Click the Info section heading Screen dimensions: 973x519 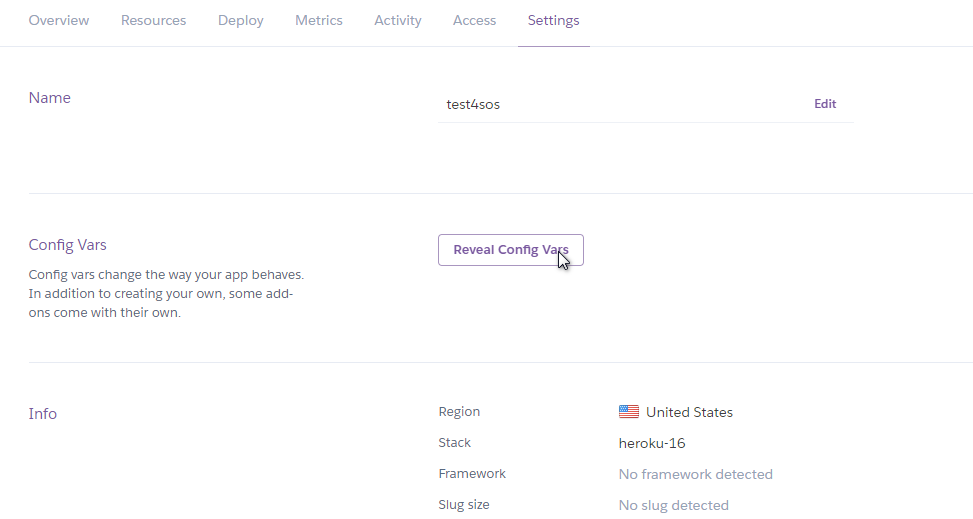pyautogui.click(x=43, y=413)
